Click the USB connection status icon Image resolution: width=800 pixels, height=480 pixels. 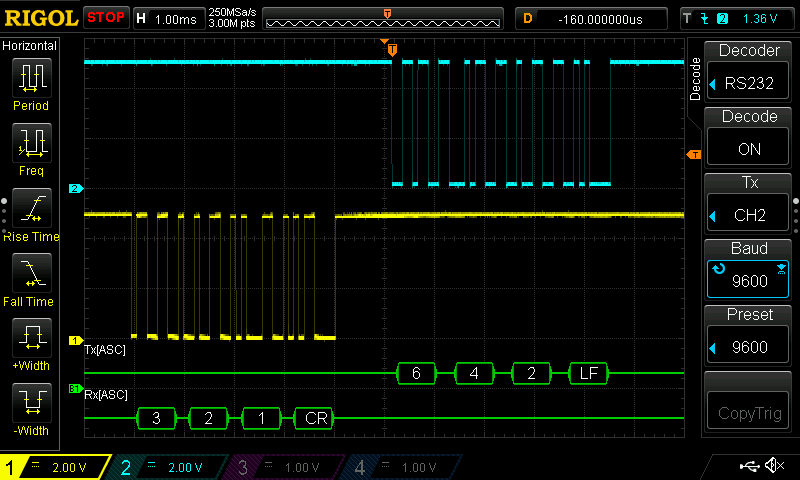(749, 465)
